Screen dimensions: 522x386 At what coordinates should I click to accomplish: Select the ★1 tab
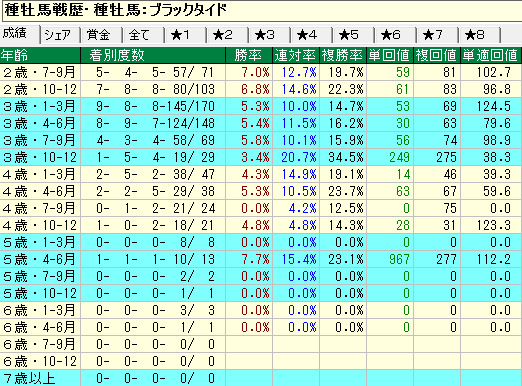(x=186, y=35)
